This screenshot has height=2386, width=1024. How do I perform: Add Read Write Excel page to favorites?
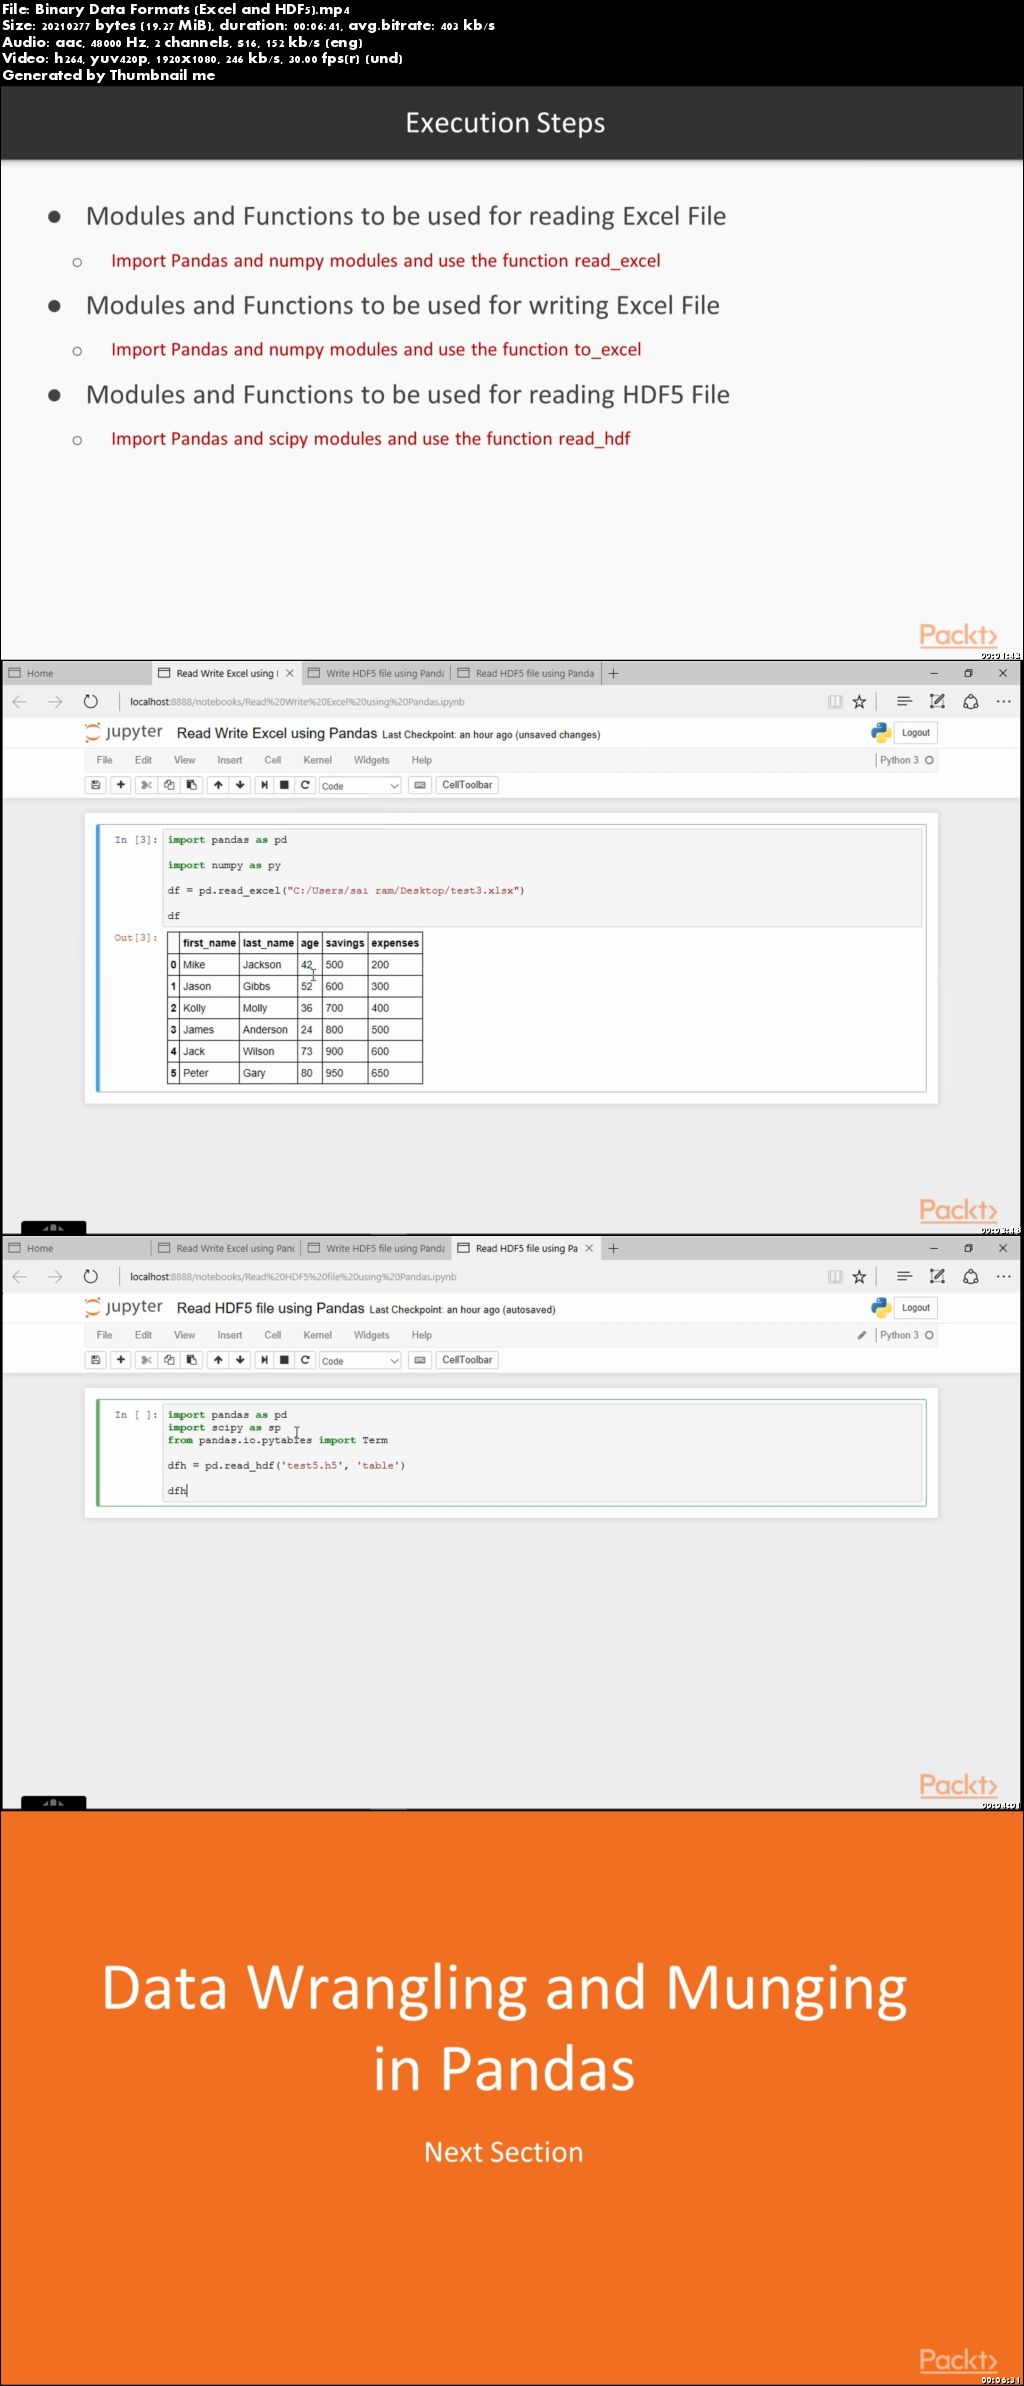(859, 702)
